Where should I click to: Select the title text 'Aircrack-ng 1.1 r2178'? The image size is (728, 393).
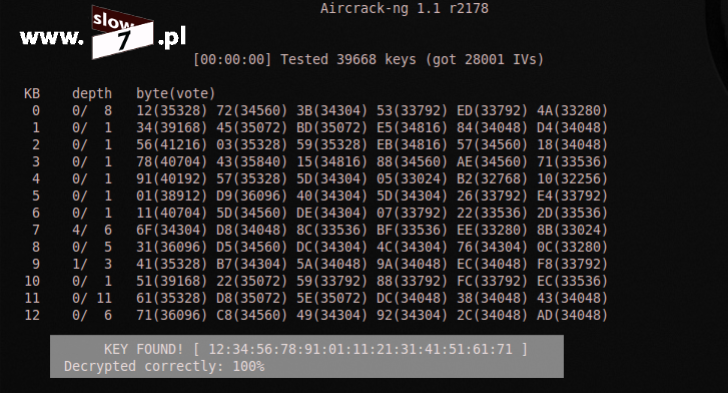point(404,8)
